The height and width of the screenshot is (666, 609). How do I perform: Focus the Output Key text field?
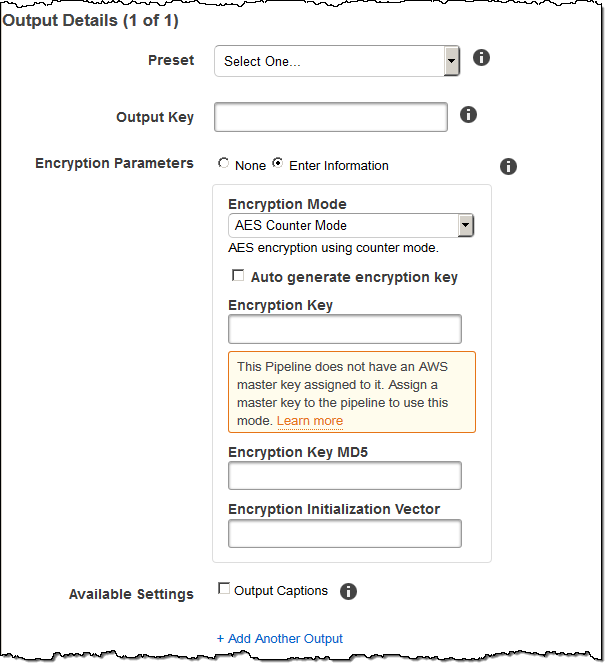click(x=331, y=117)
